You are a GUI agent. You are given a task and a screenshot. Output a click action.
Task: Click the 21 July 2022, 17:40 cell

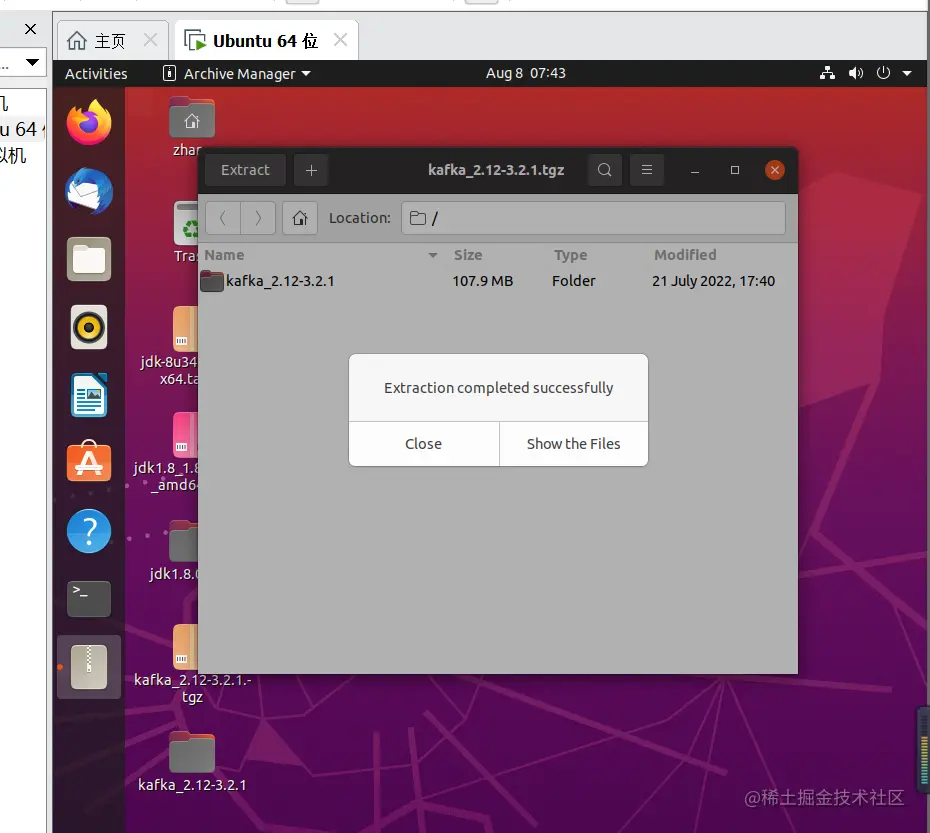714,281
